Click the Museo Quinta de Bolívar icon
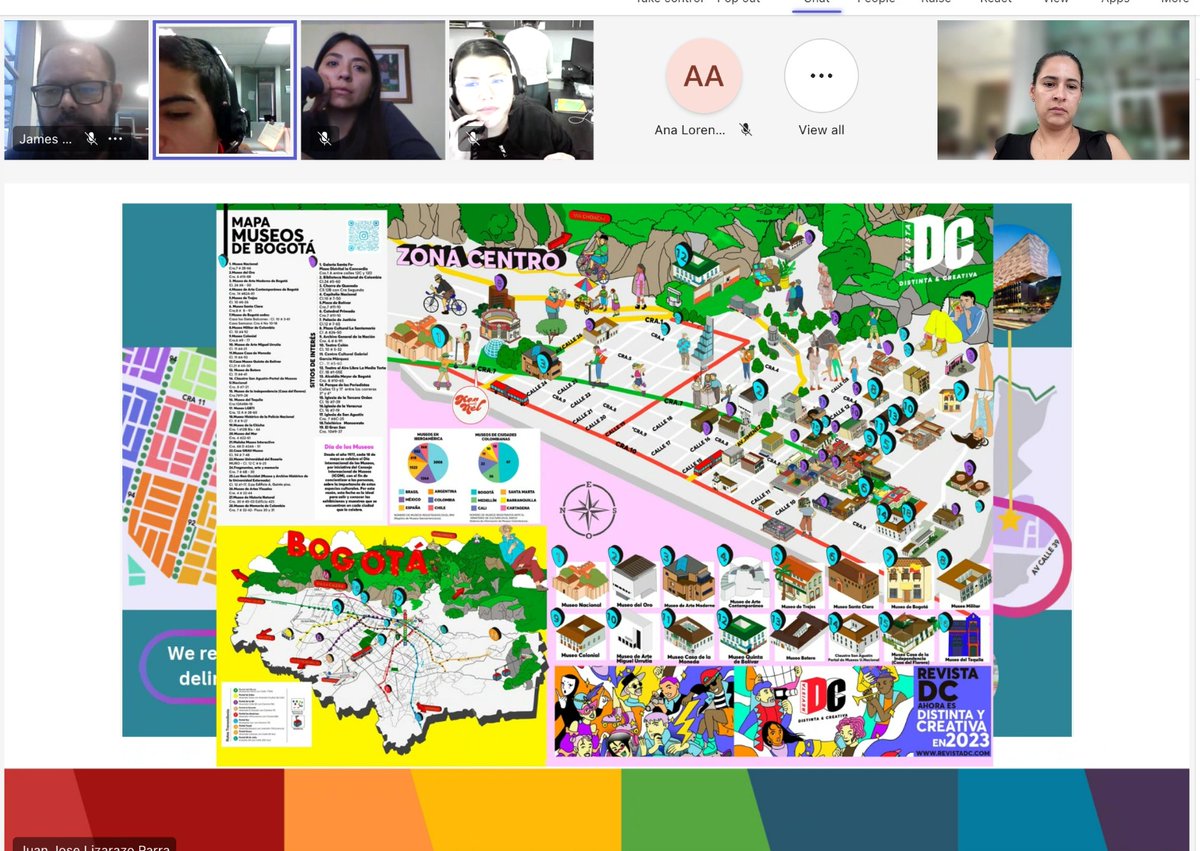 click(744, 633)
